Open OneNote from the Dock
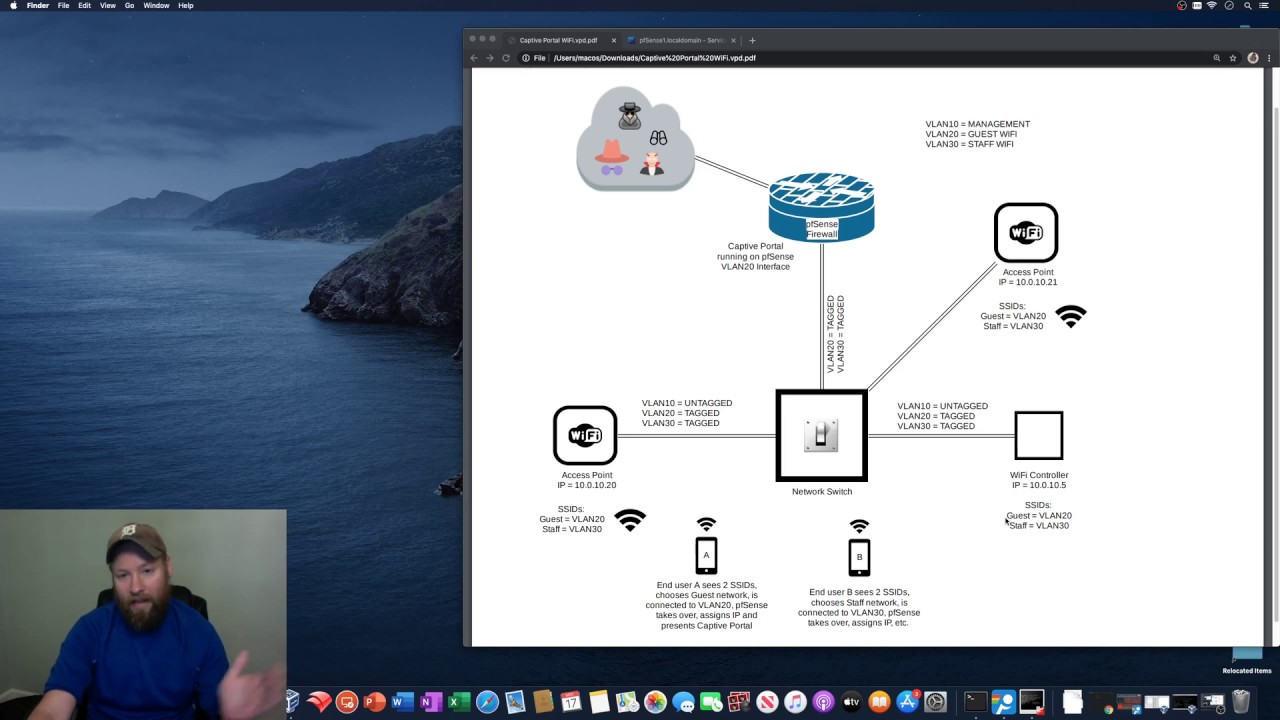The image size is (1280, 720). [431, 702]
